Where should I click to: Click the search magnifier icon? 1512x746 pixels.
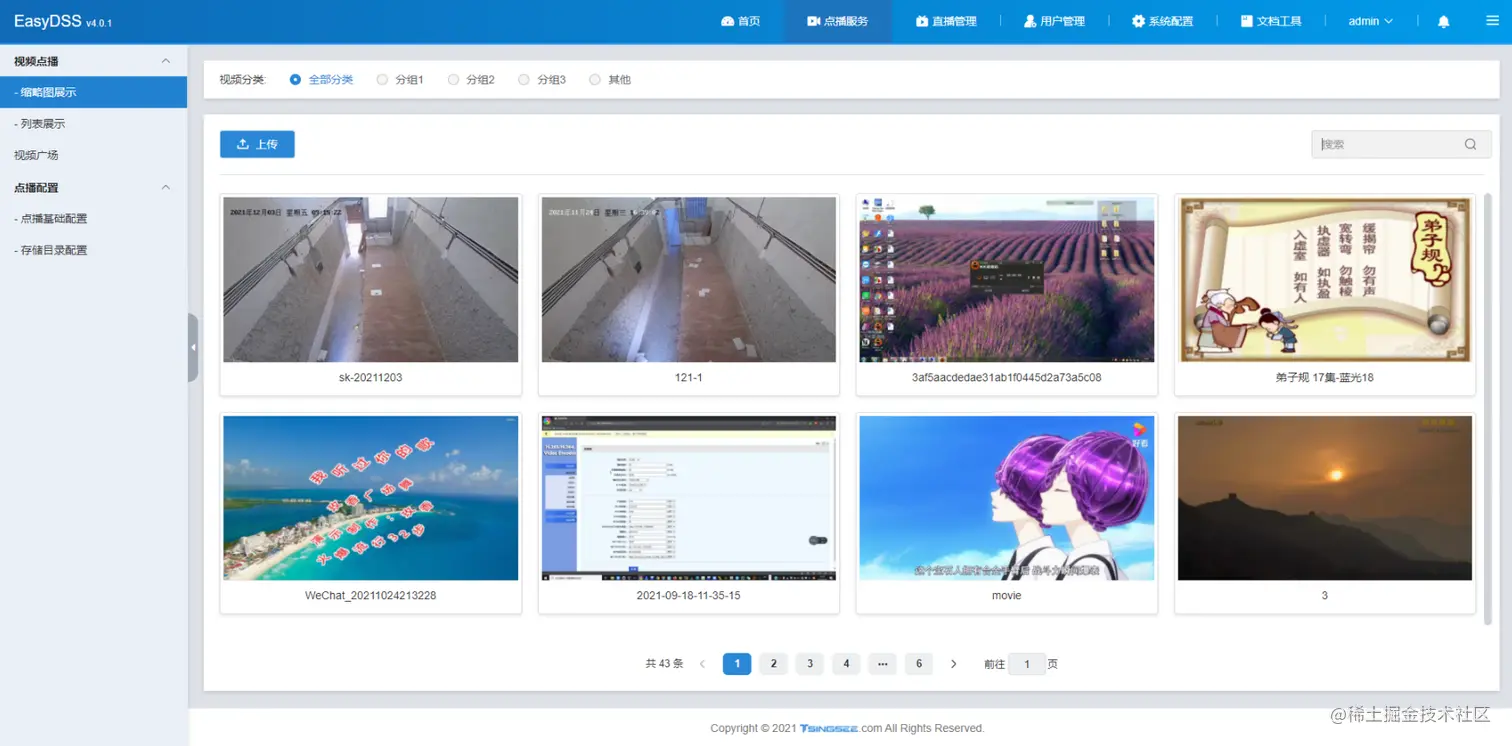[x=1470, y=144]
